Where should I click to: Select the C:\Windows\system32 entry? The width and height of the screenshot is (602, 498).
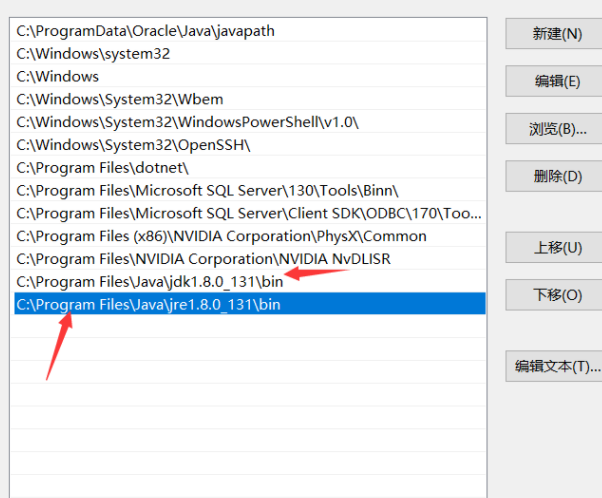click(250, 54)
